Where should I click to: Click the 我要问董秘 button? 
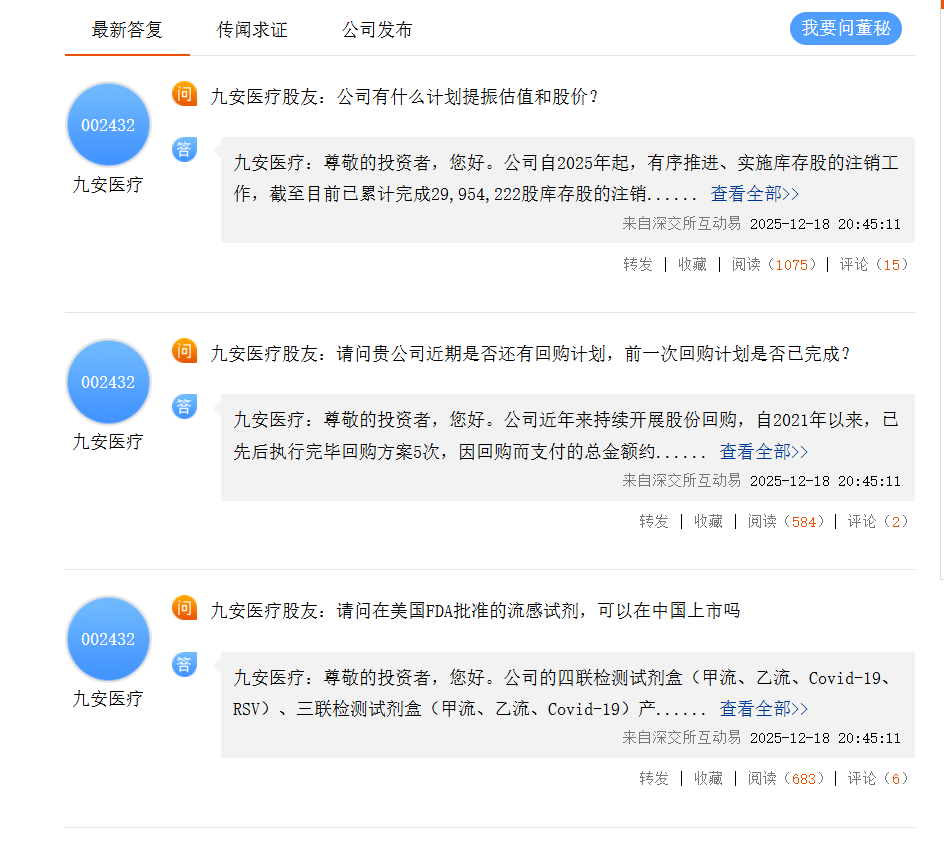(845, 28)
